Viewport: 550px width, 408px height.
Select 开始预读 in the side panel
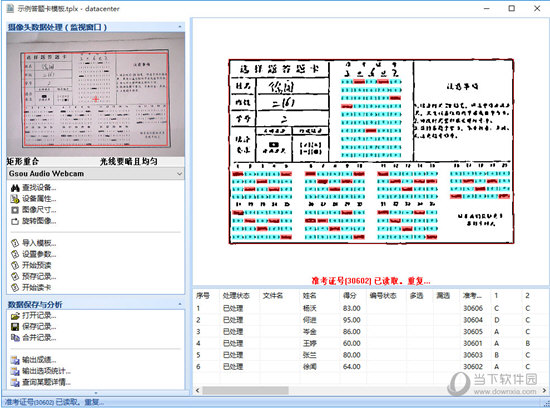tap(36, 265)
